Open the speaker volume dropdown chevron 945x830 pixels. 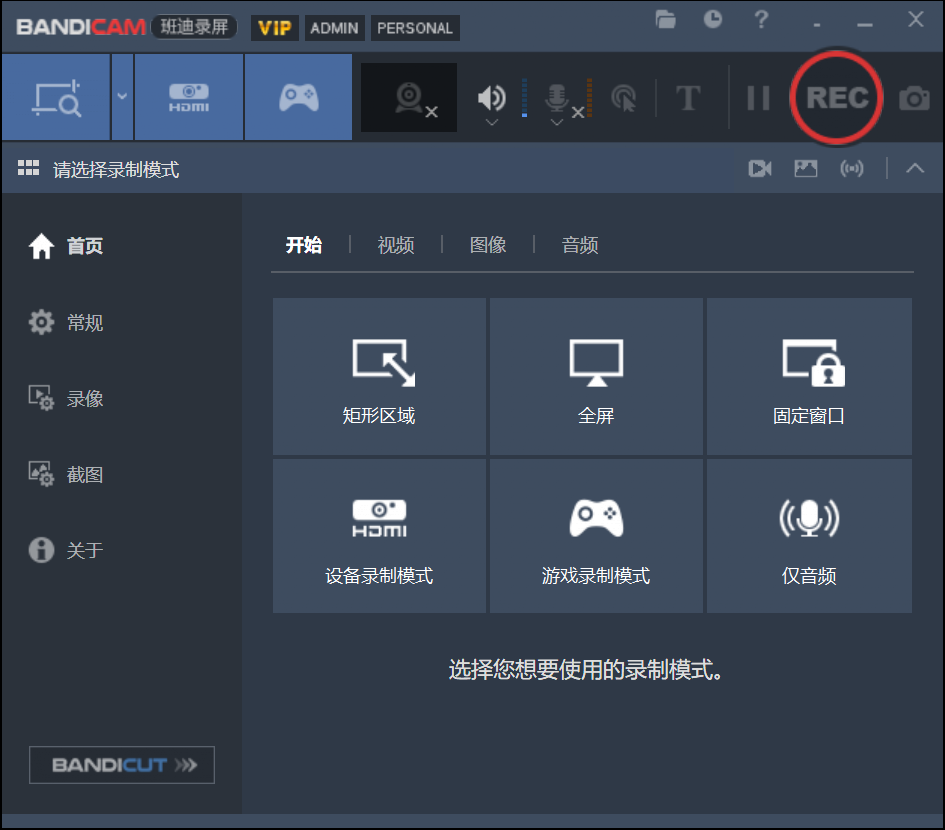click(490, 121)
